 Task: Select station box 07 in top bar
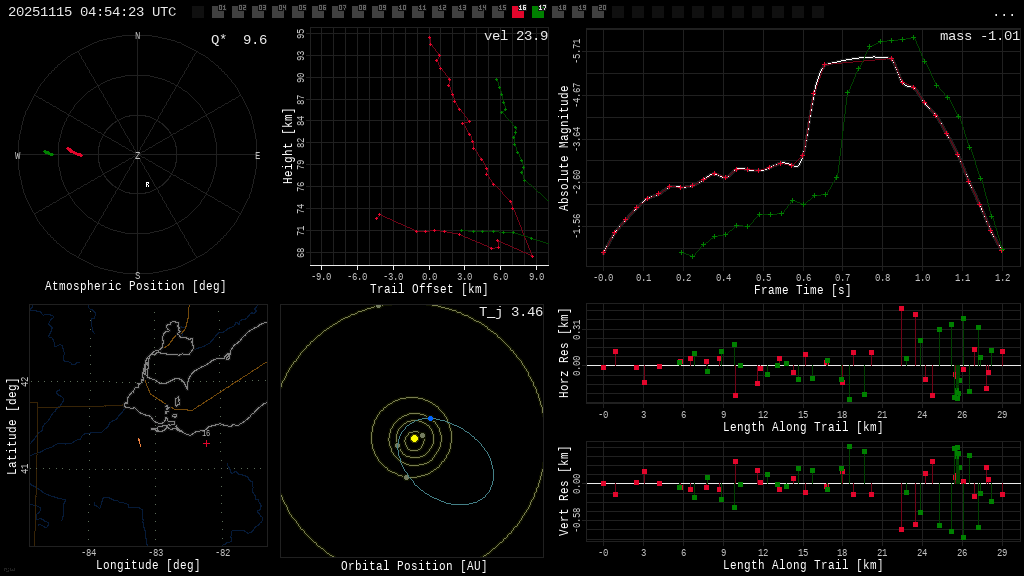pos(338,11)
